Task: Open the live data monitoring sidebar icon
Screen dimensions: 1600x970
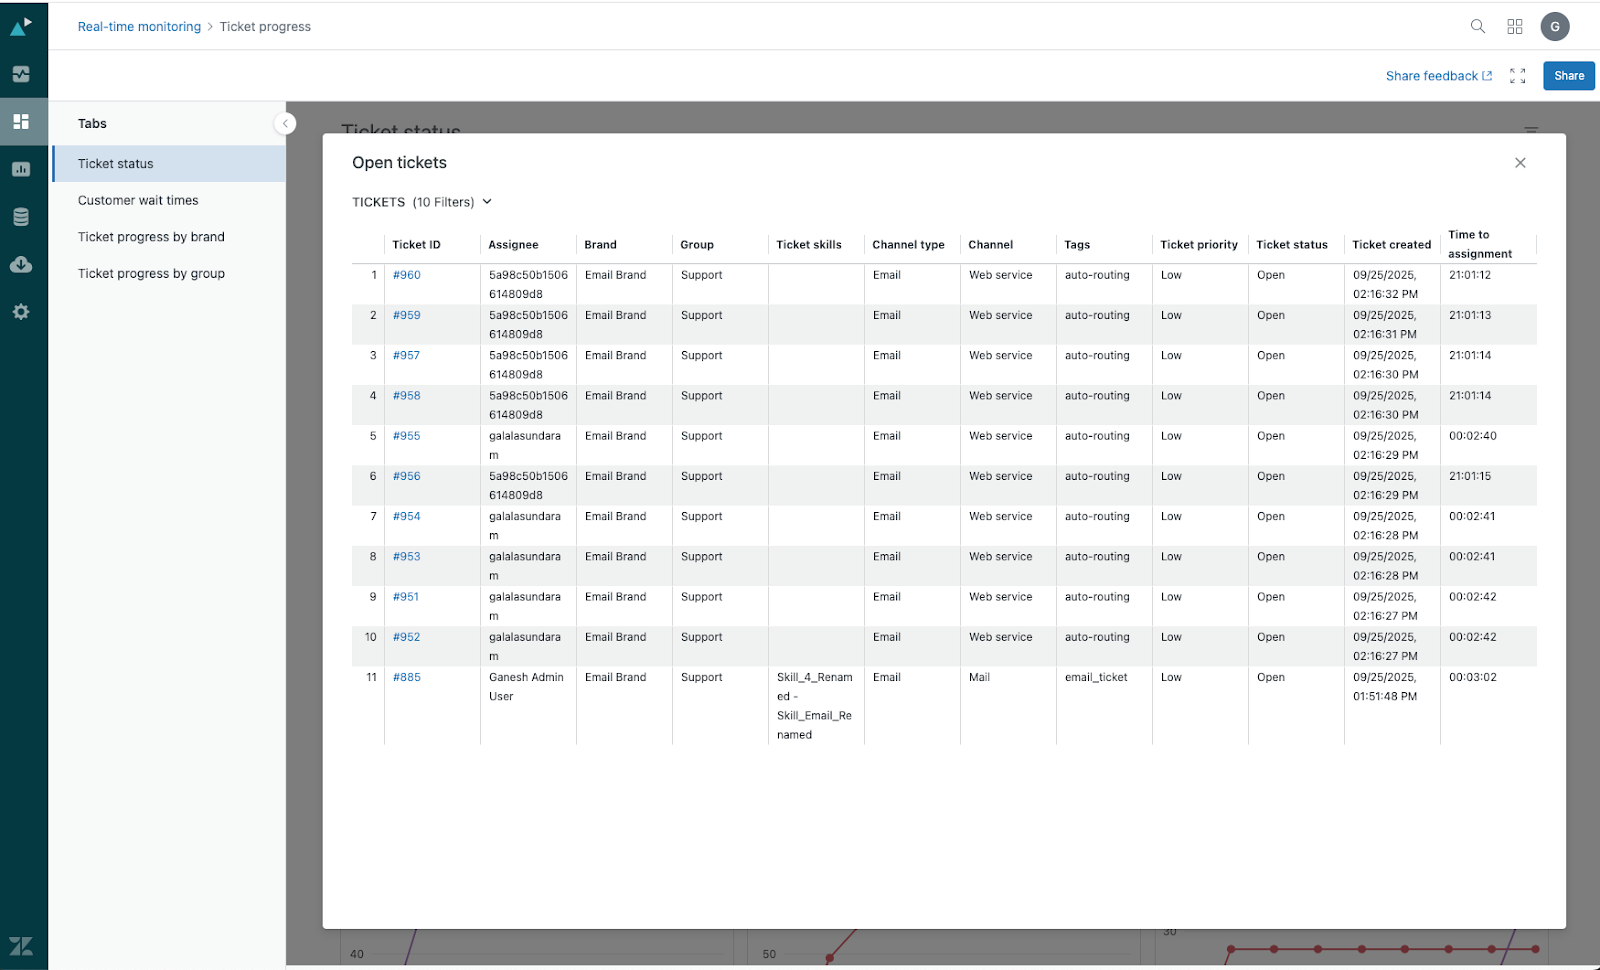Action: pyautogui.click(x=21, y=74)
